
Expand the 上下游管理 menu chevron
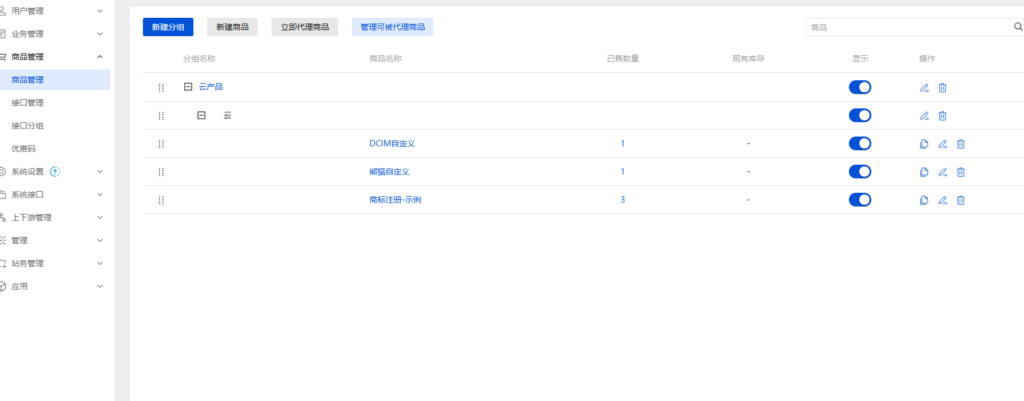click(x=100, y=217)
